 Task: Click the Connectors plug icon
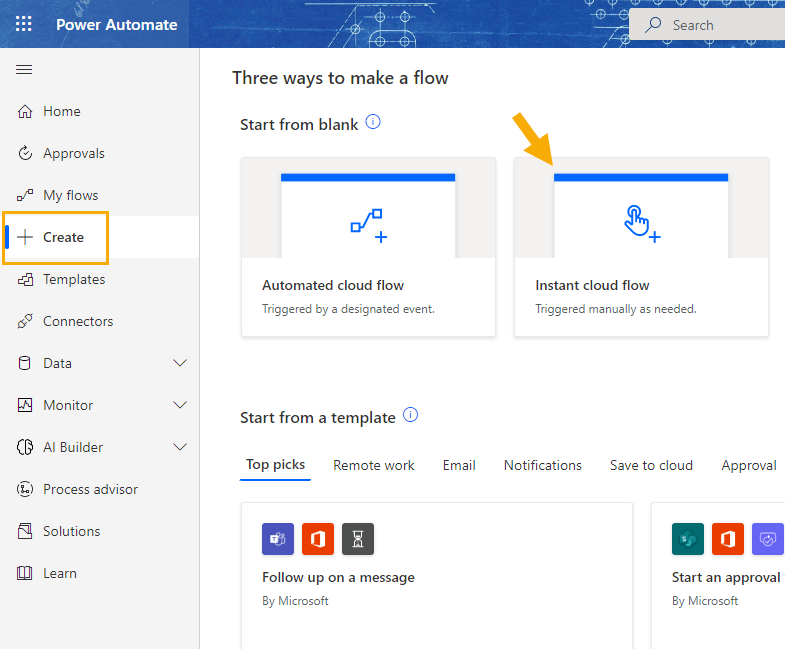25,321
